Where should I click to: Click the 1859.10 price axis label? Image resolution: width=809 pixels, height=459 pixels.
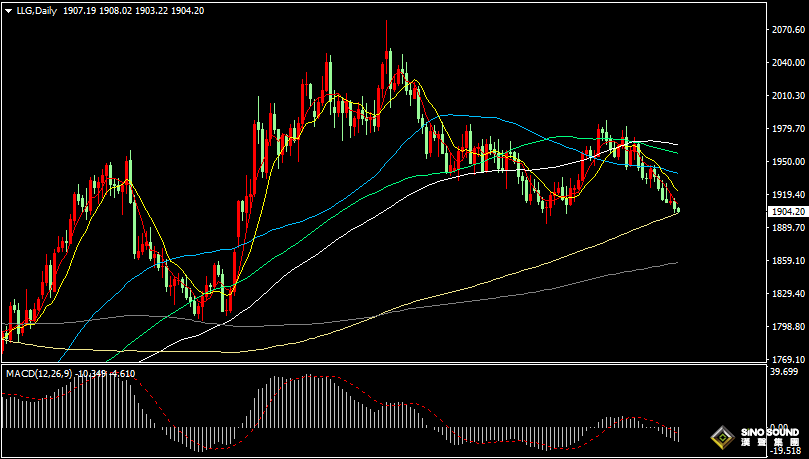(x=787, y=261)
